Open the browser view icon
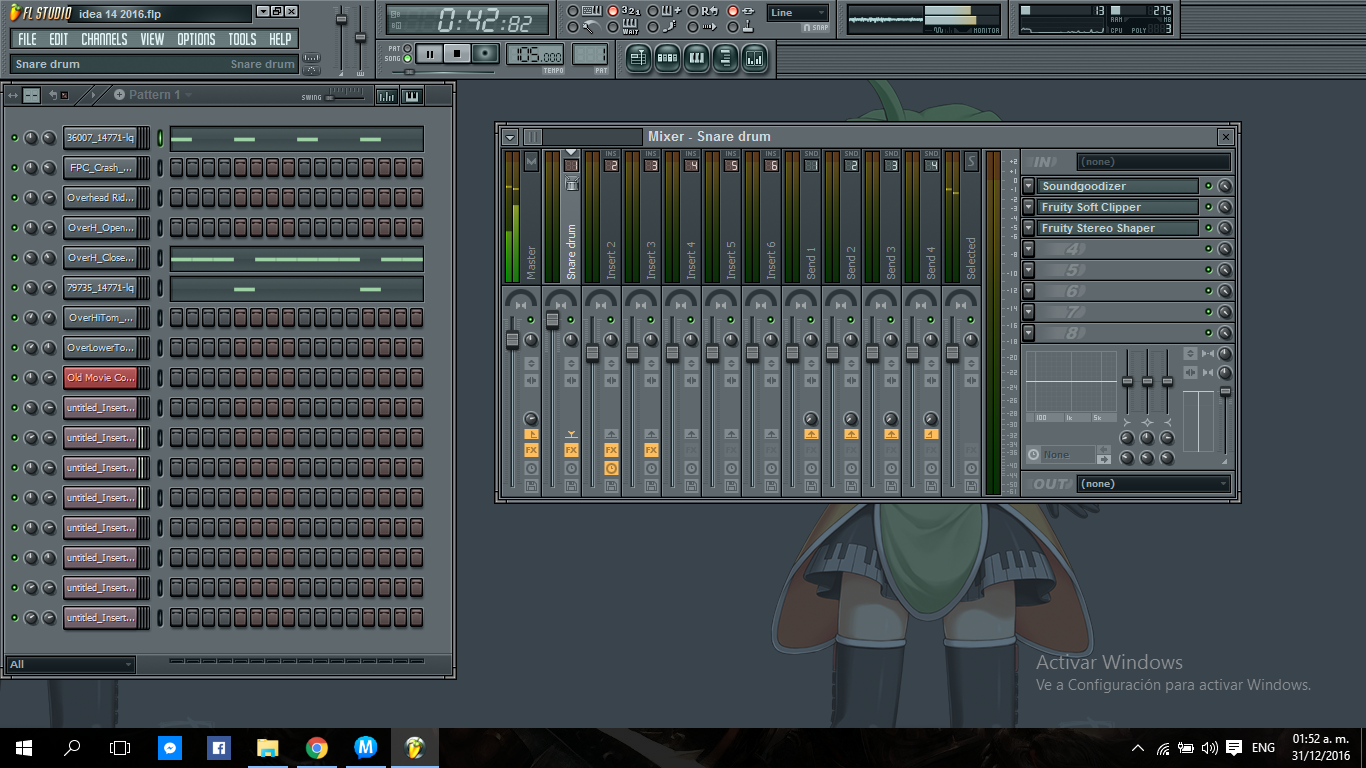This screenshot has width=1366, height=768. 725,59
